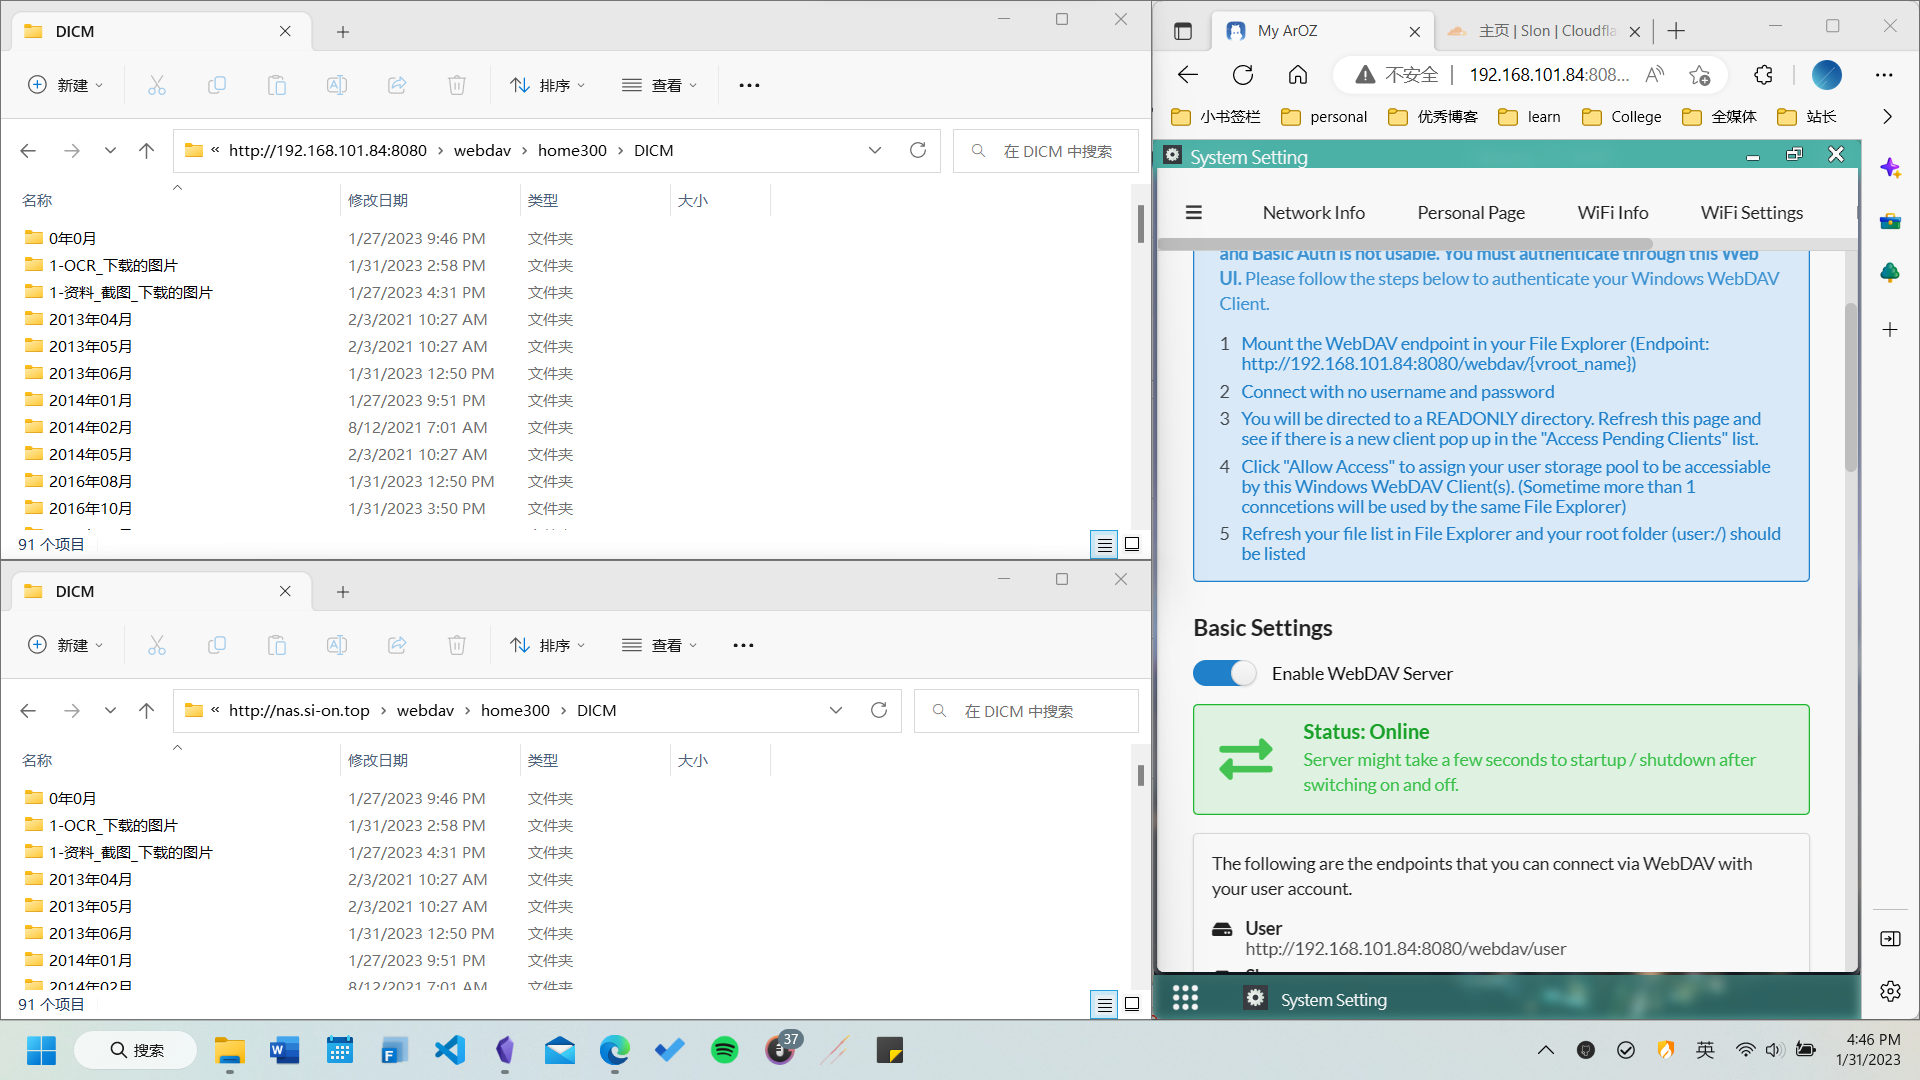Click the up-directory arrow in bottom Explorer
Screen dimensions: 1920x1080
tap(146, 710)
